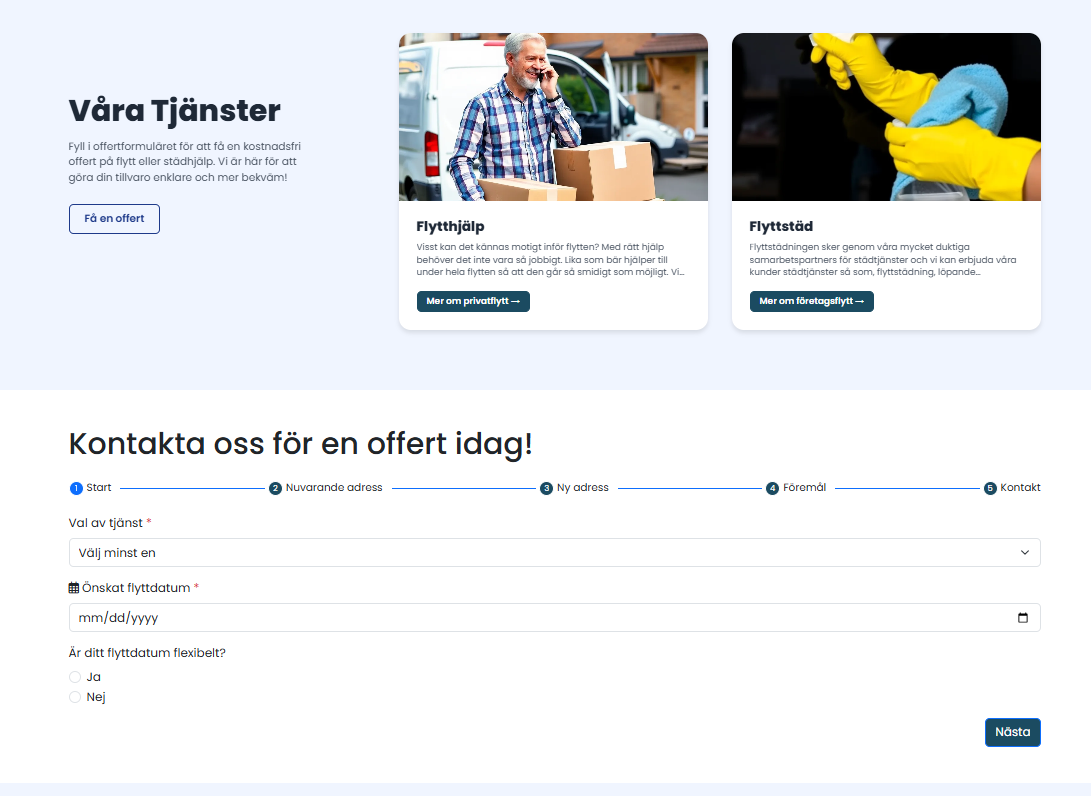The image size is (1091, 796).
Task: Click the Ja label text
Action: click(93, 677)
